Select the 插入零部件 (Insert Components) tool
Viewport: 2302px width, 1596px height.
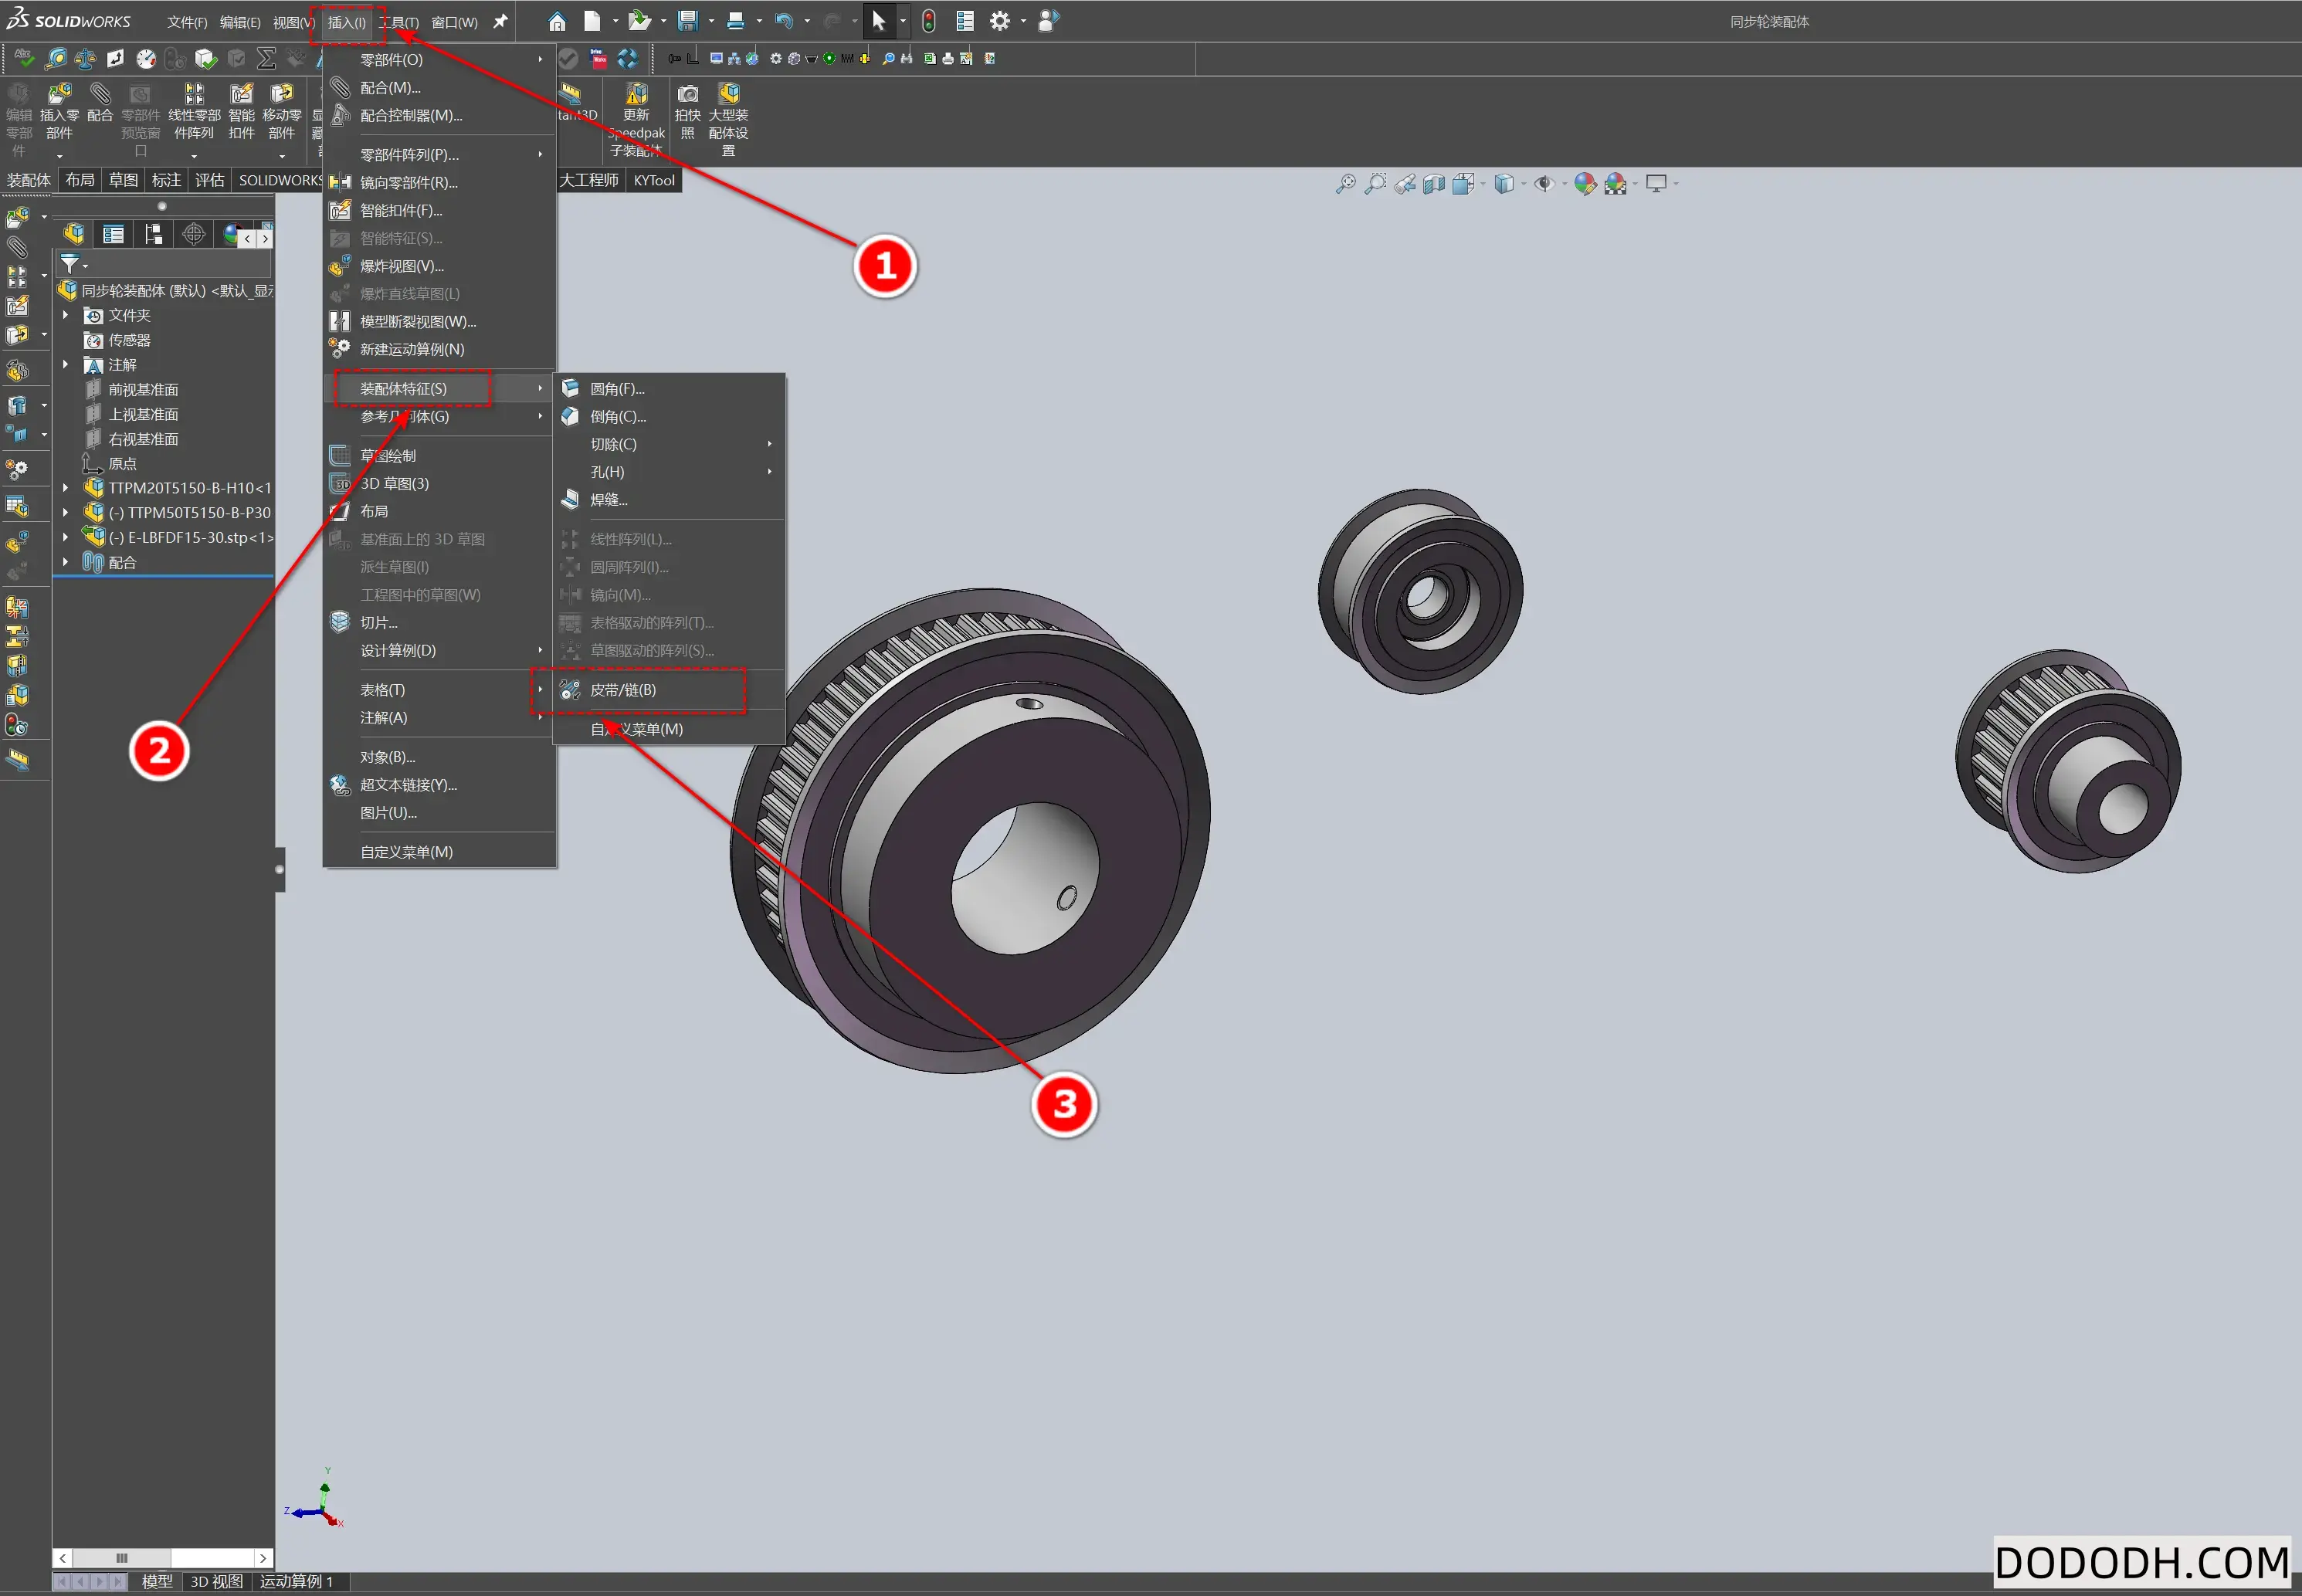click(x=59, y=110)
